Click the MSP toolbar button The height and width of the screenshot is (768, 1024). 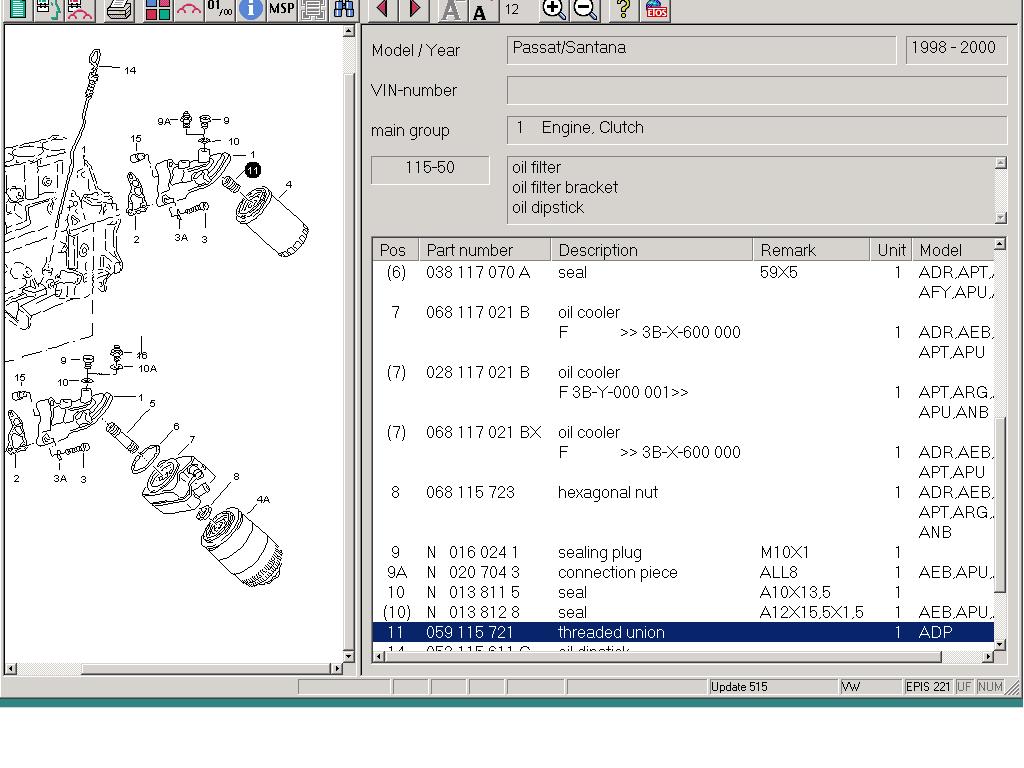(x=281, y=10)
